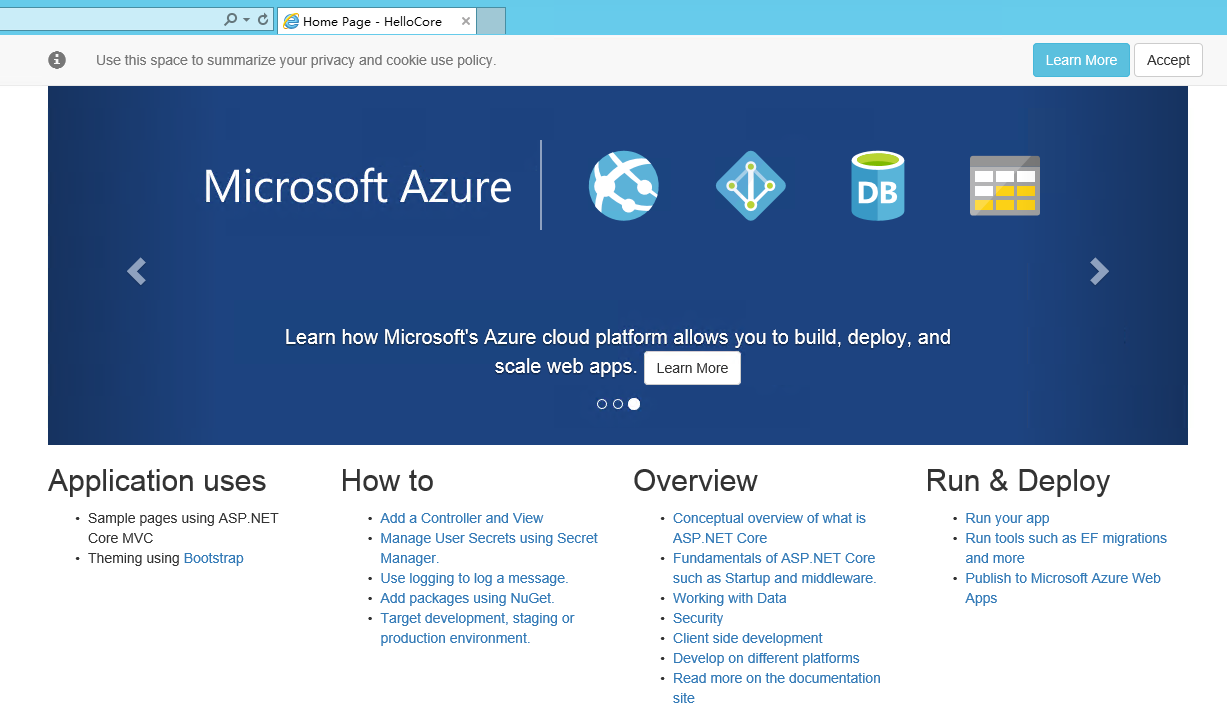Click the cookie policy info icon
Viewport: 1227px width, 707px height.
tap(57, 60)
